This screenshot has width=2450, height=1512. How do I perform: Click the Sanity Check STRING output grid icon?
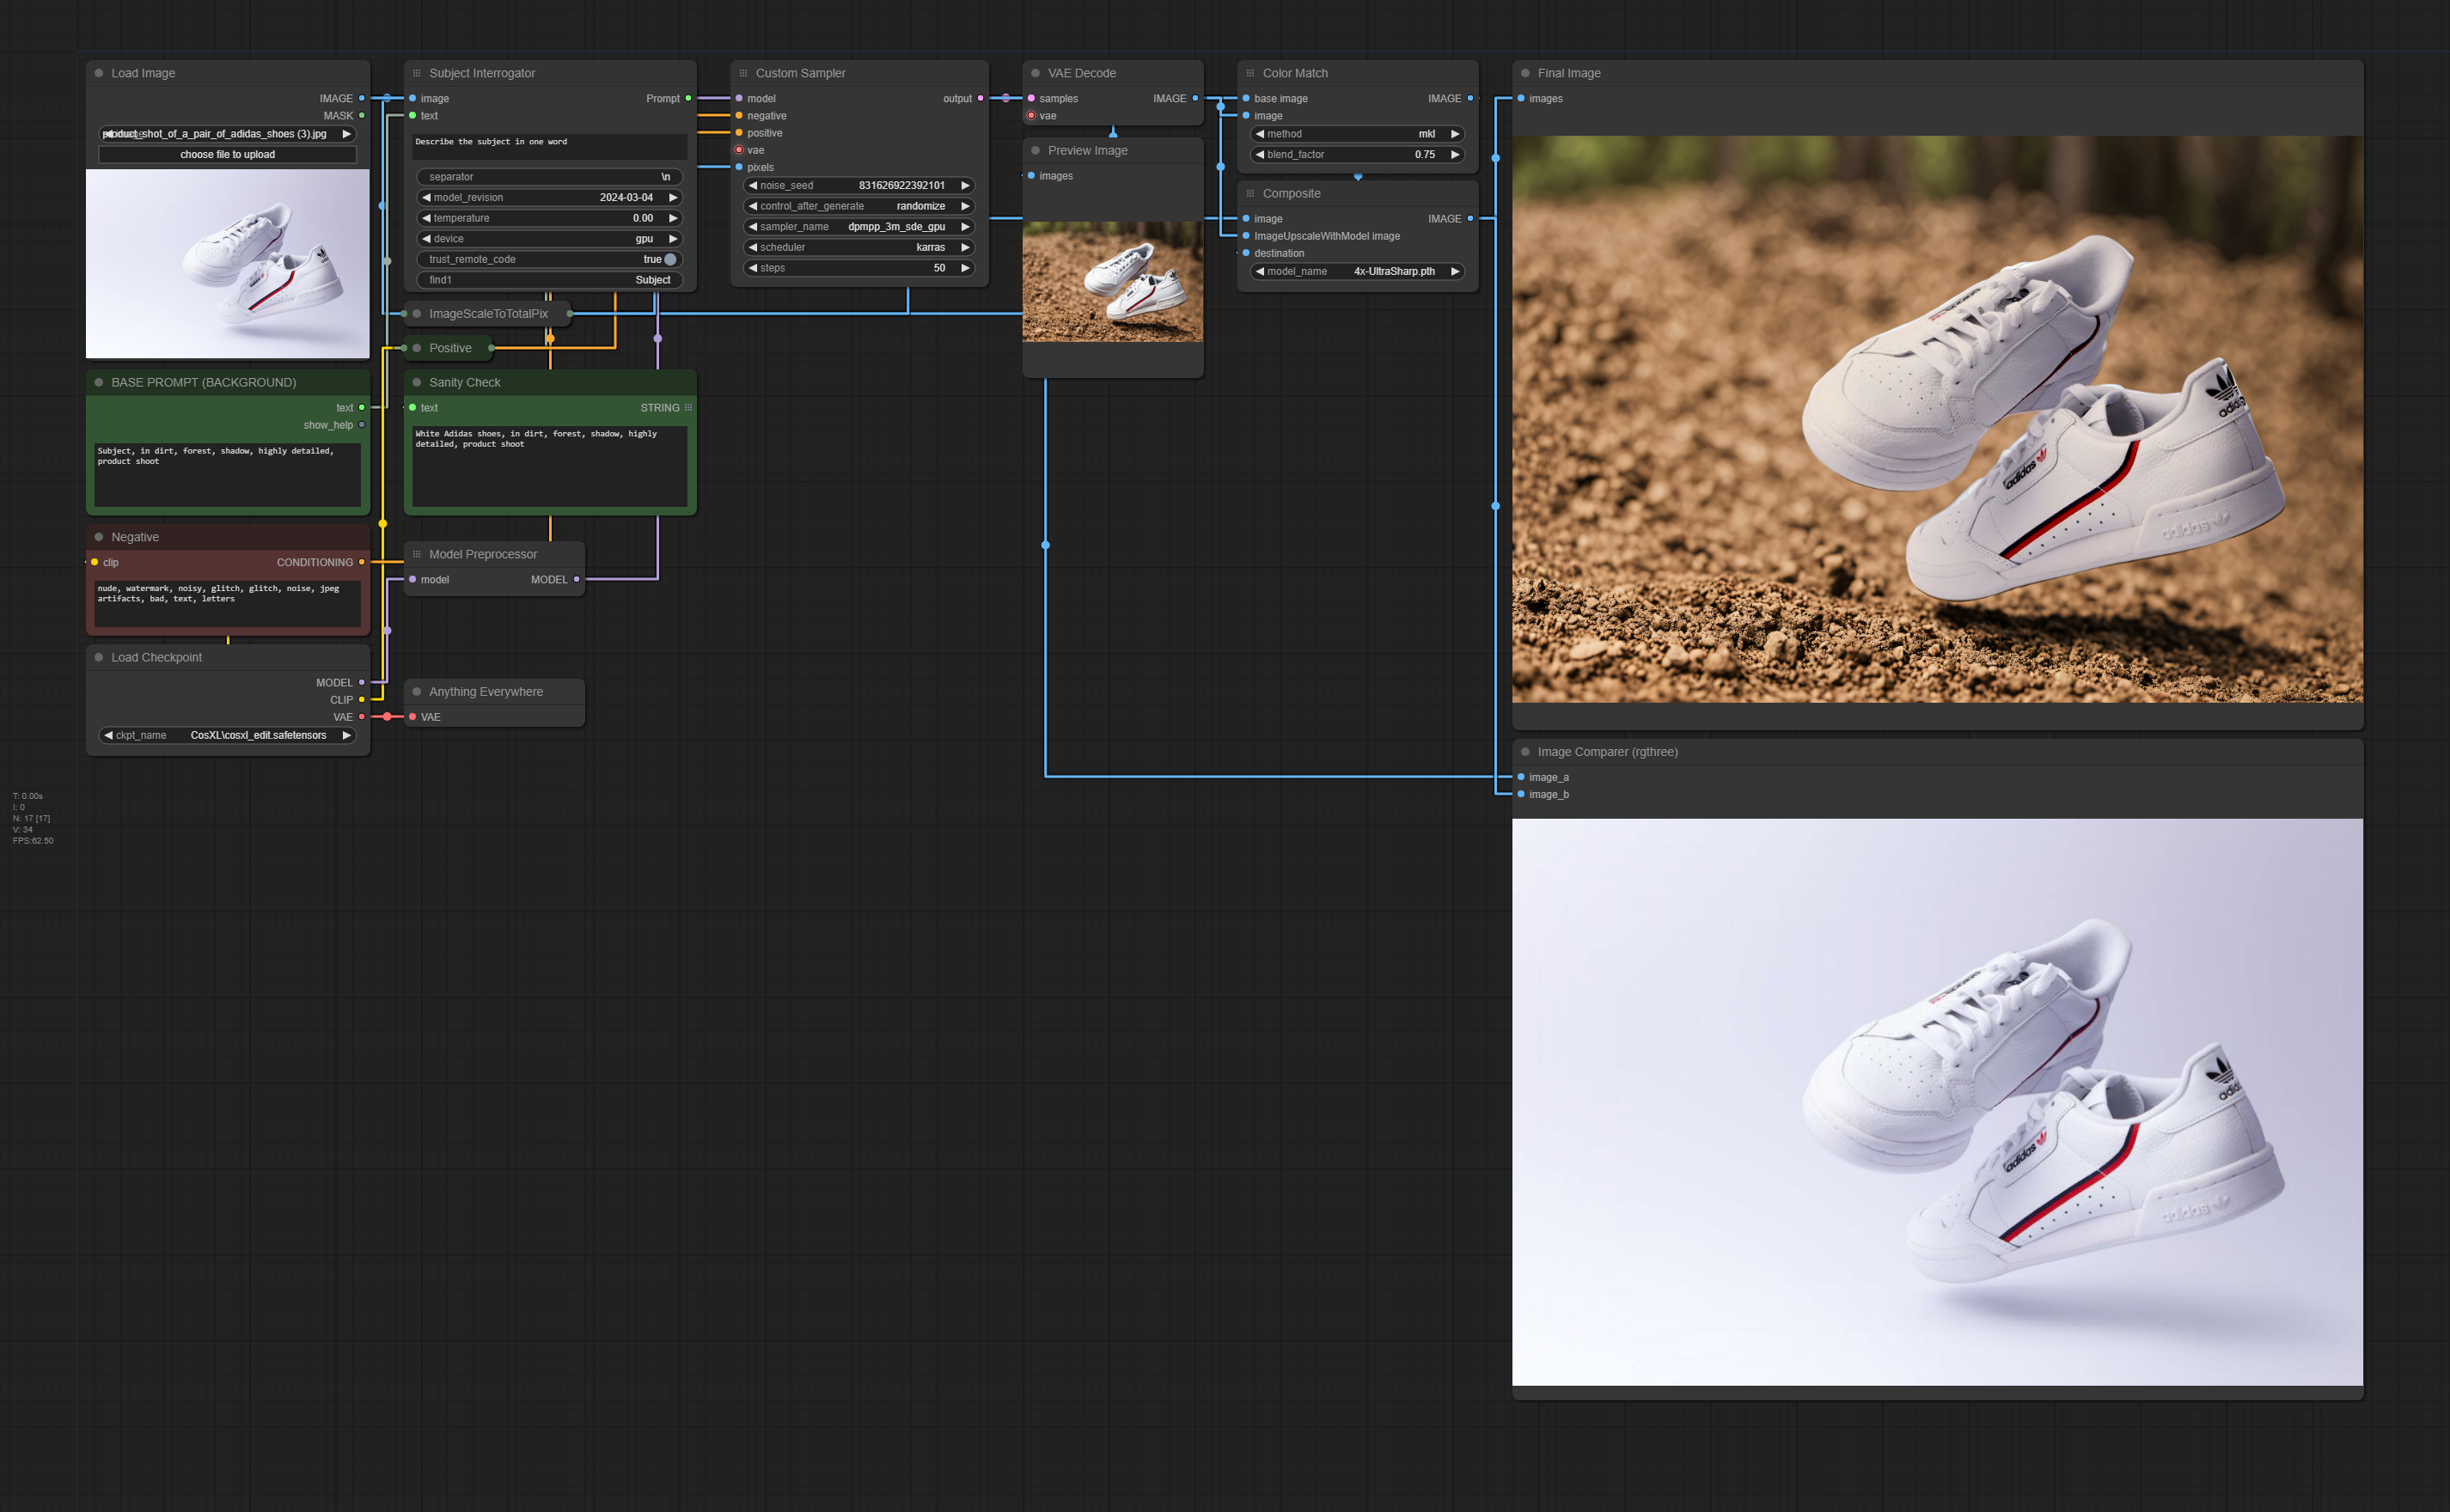[688, 408]
